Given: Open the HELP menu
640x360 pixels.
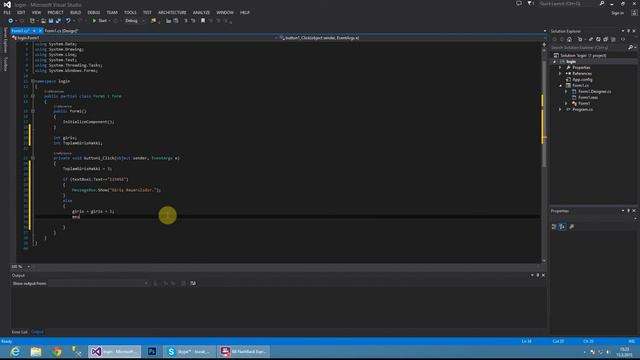Looking at the screenshot, I should coord(245,13).
